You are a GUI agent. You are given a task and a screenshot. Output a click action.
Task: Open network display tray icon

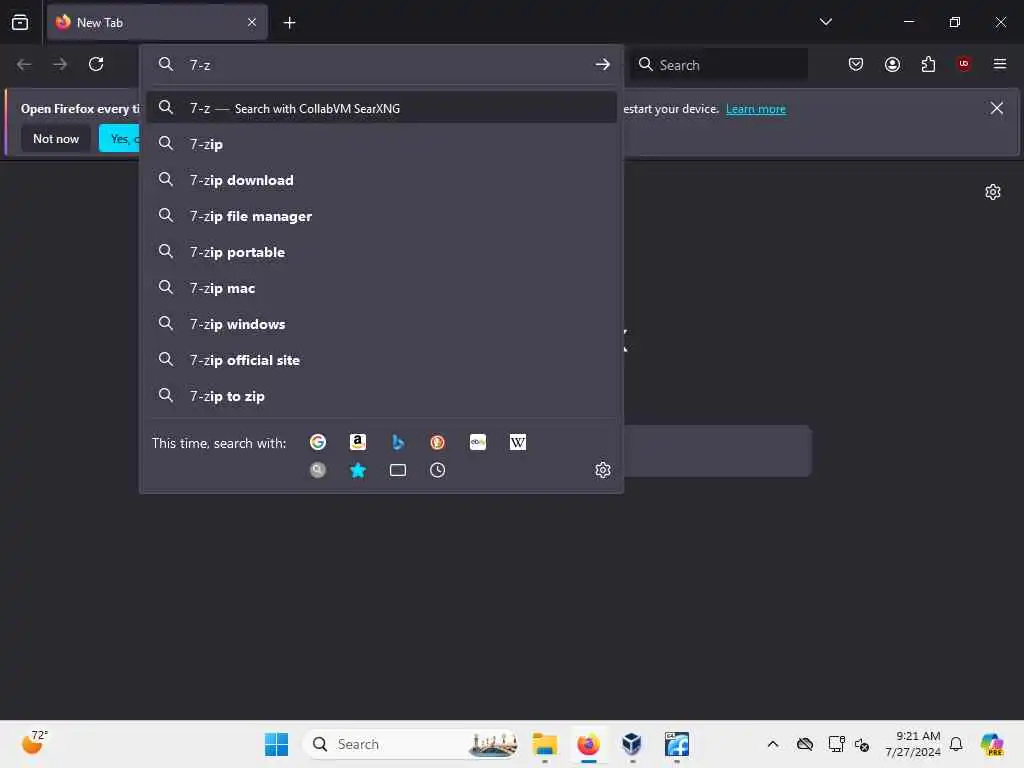pyautogui.click(x=836, y=744)
